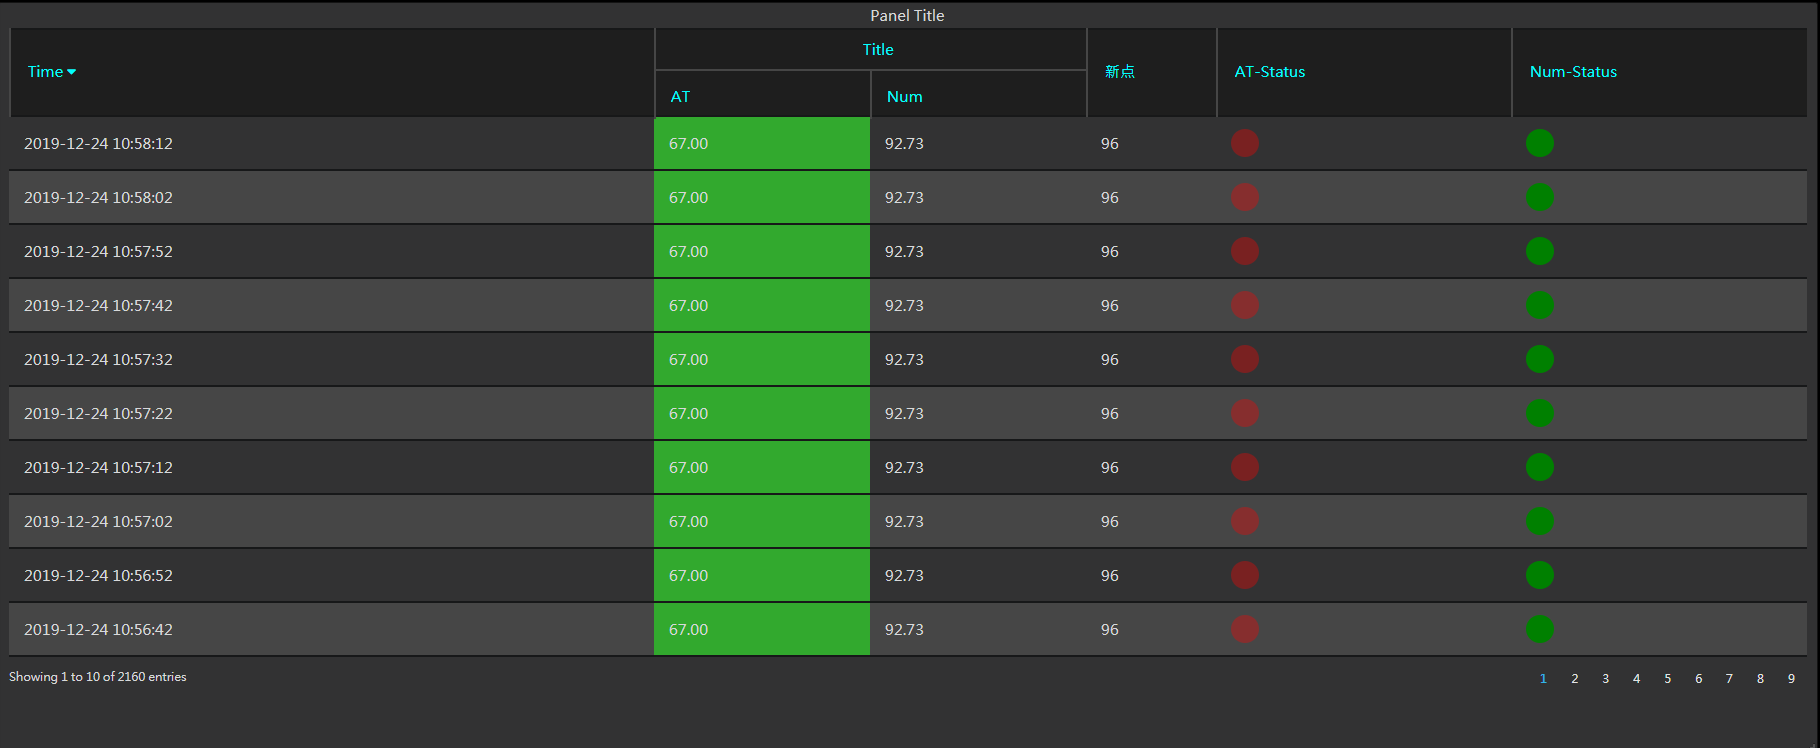The width and height of the screenshot is (1820, 748).
Task: Go to page 8 of the table
Action: (1760, 678)
